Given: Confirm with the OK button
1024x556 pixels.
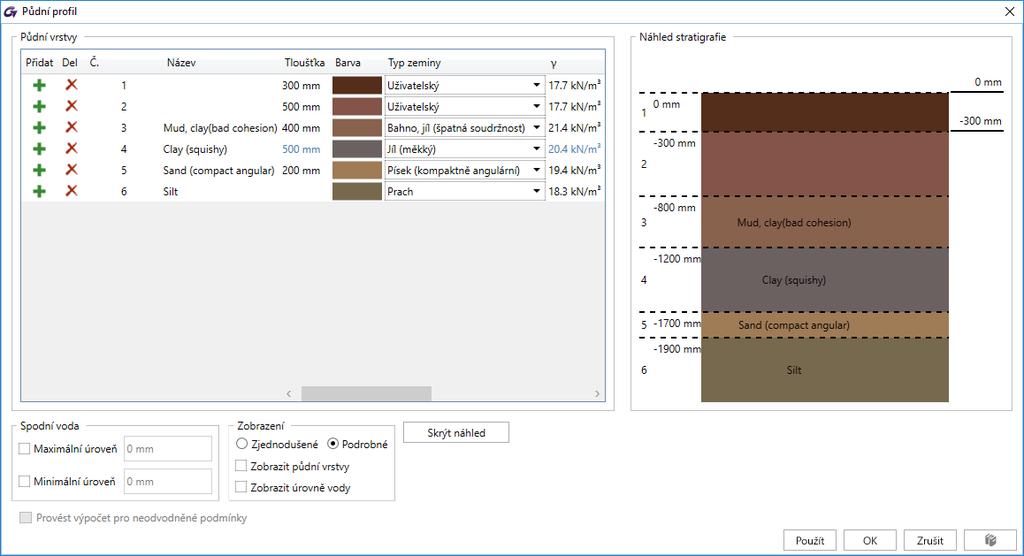Looking at the screenshot, I should click(x=870, y=540).
